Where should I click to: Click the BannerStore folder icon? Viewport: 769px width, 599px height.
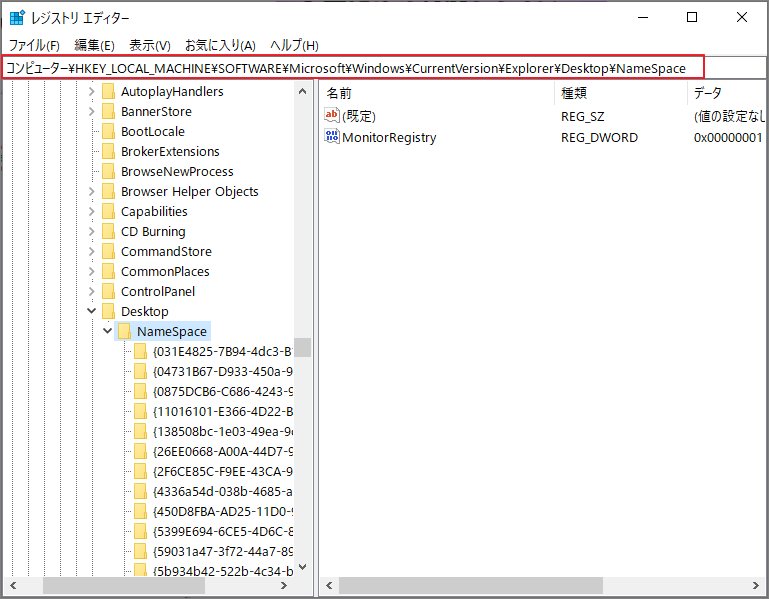coord(108,112)
